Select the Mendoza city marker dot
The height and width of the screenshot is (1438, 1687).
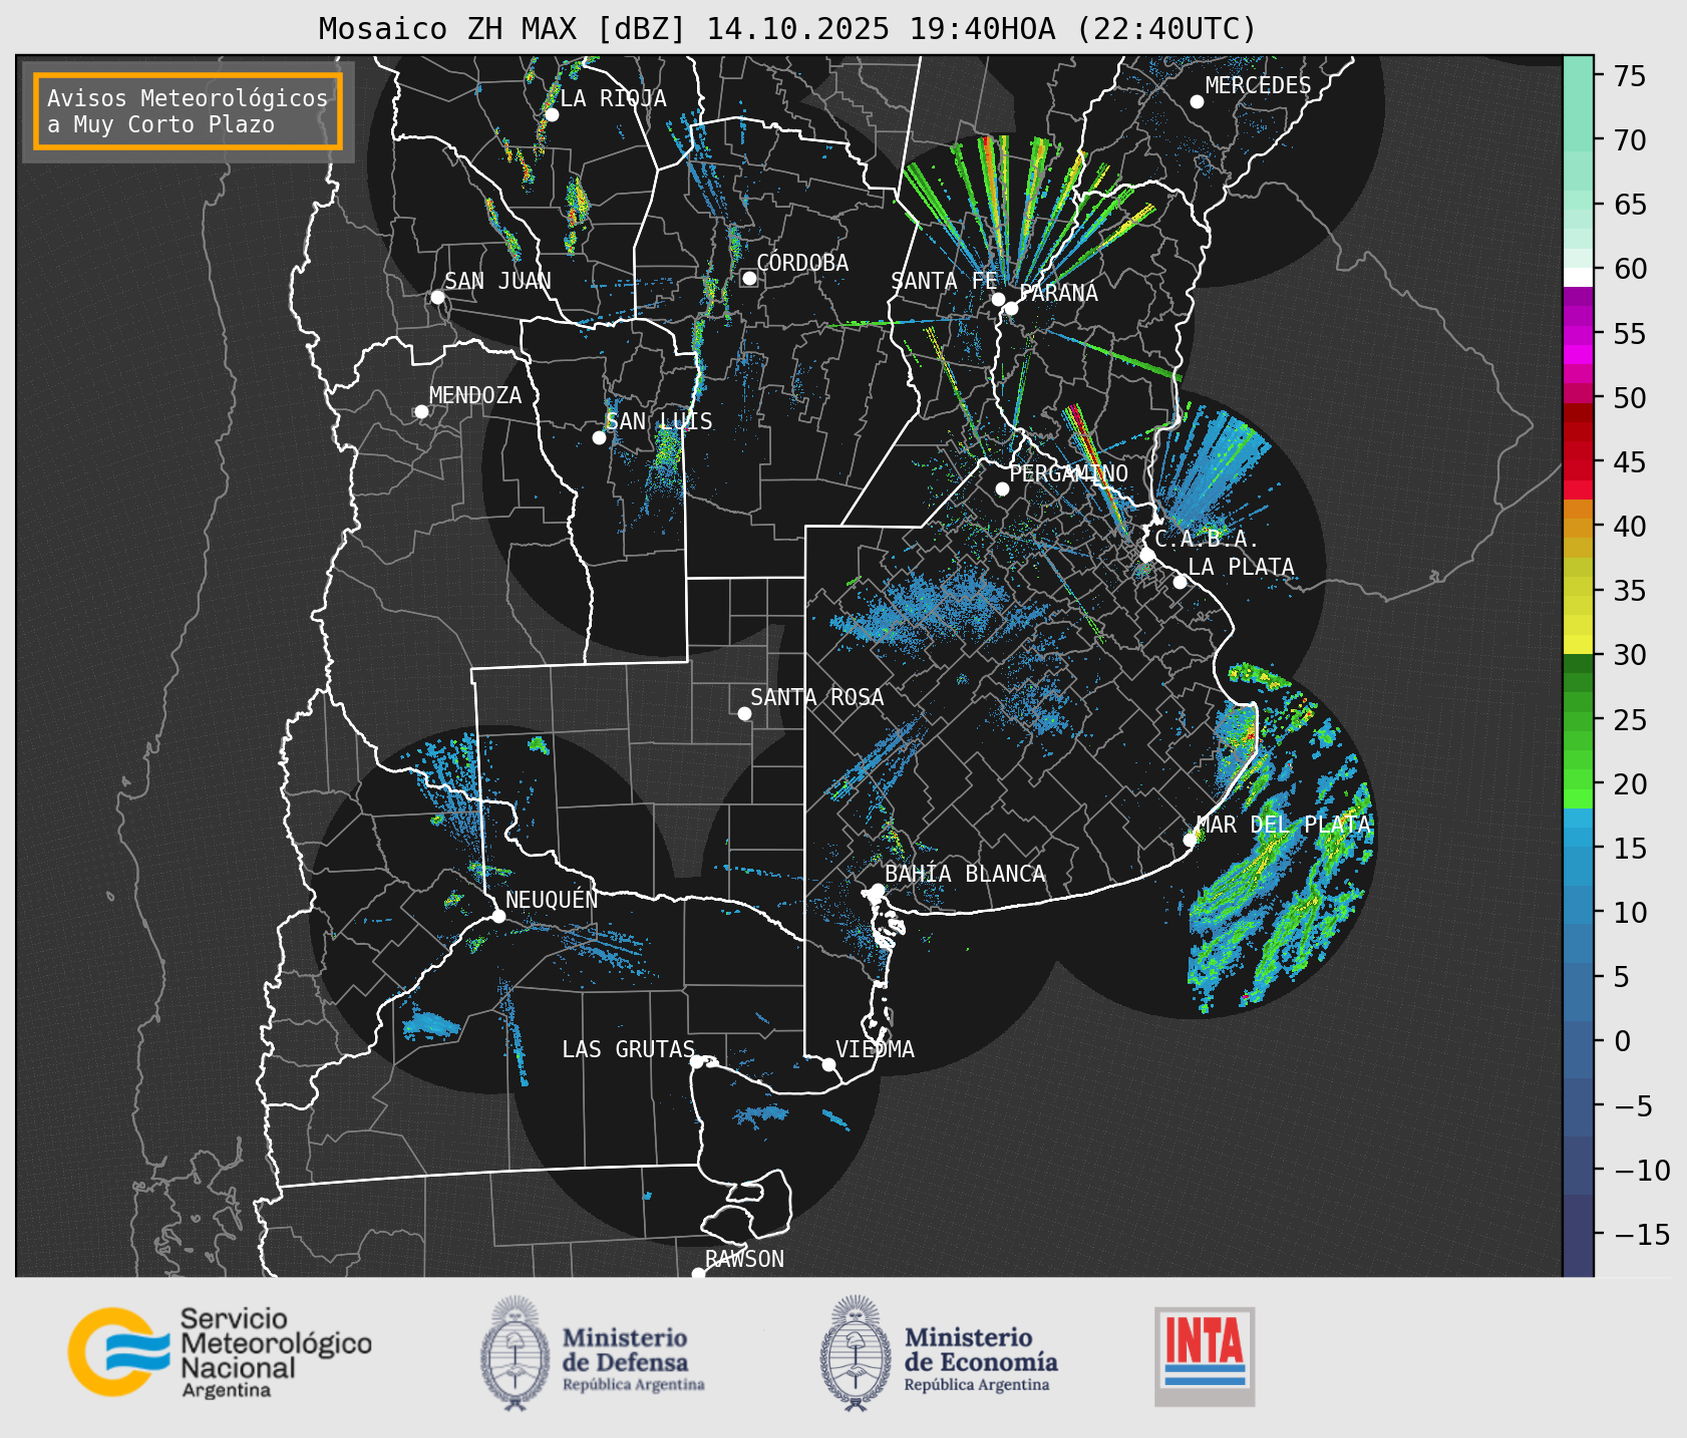[421, 412]
